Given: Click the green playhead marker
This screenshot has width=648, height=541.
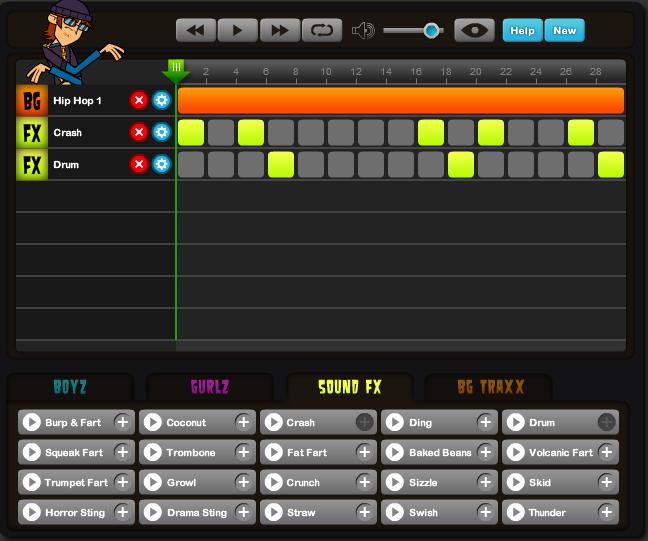Looking at the screenshot, I should (176, 71).
